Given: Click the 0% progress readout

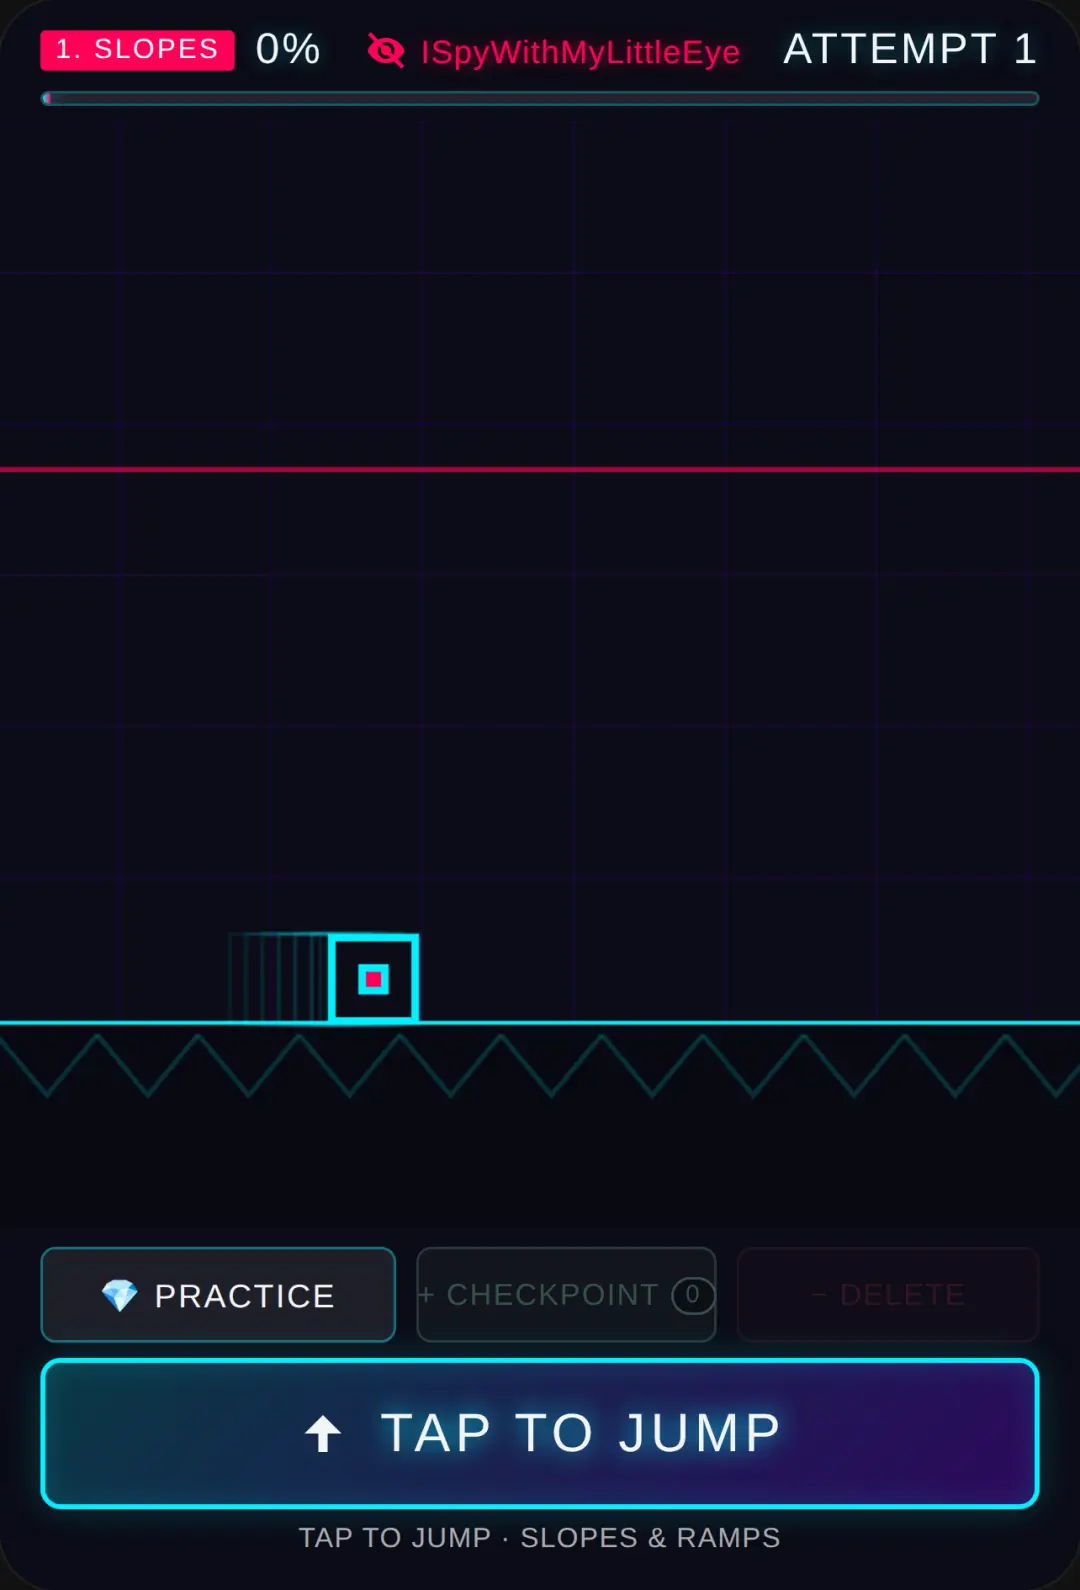Looking at the screenshot, I should click(288, 49).
